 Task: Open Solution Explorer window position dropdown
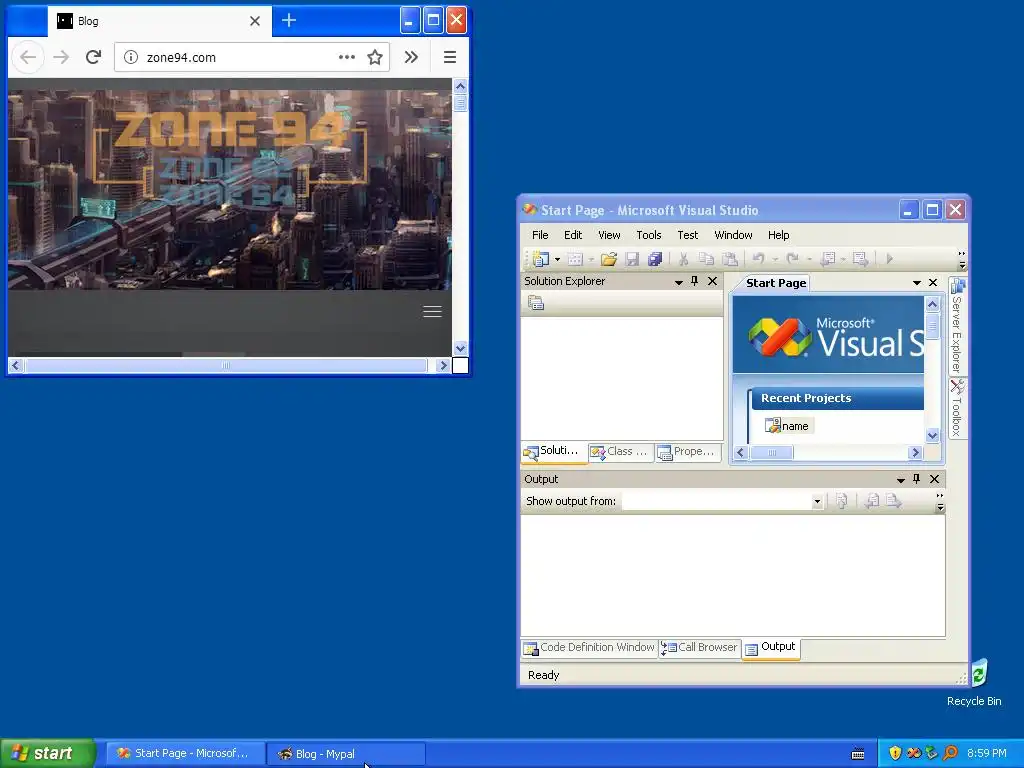pos(679,282)
